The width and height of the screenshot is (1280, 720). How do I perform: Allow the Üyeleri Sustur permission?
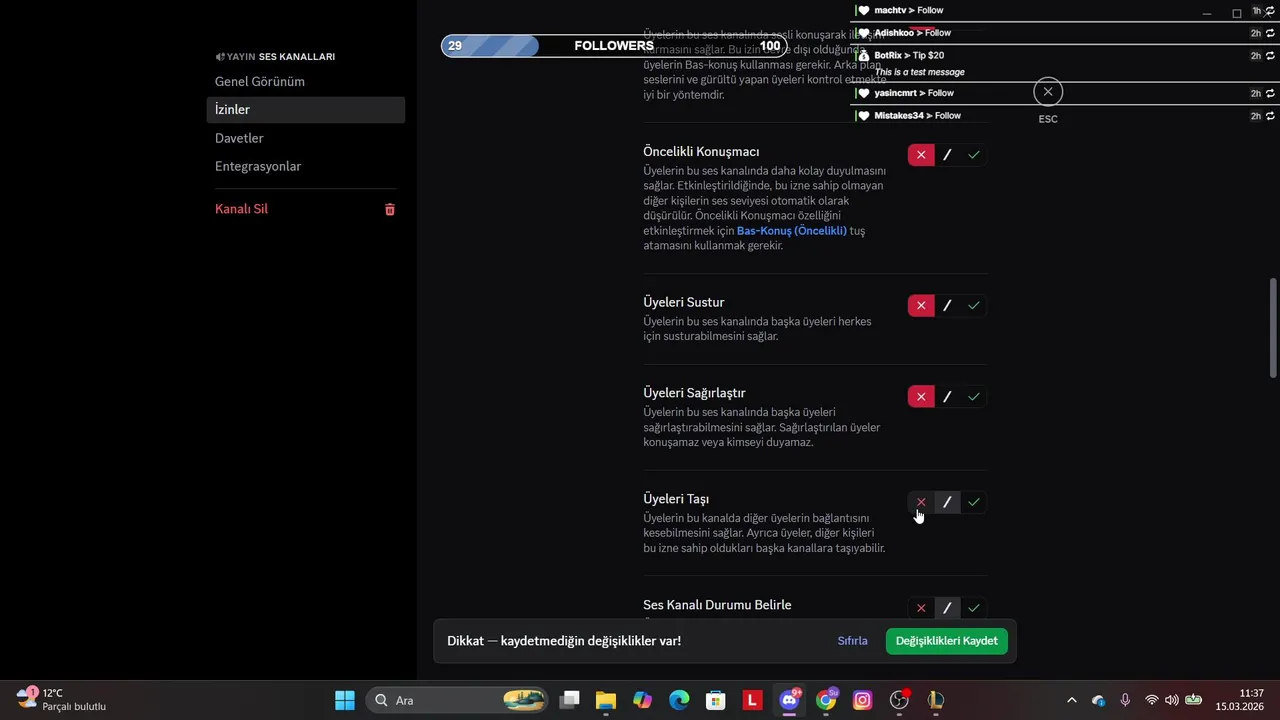tap(974, 305)
